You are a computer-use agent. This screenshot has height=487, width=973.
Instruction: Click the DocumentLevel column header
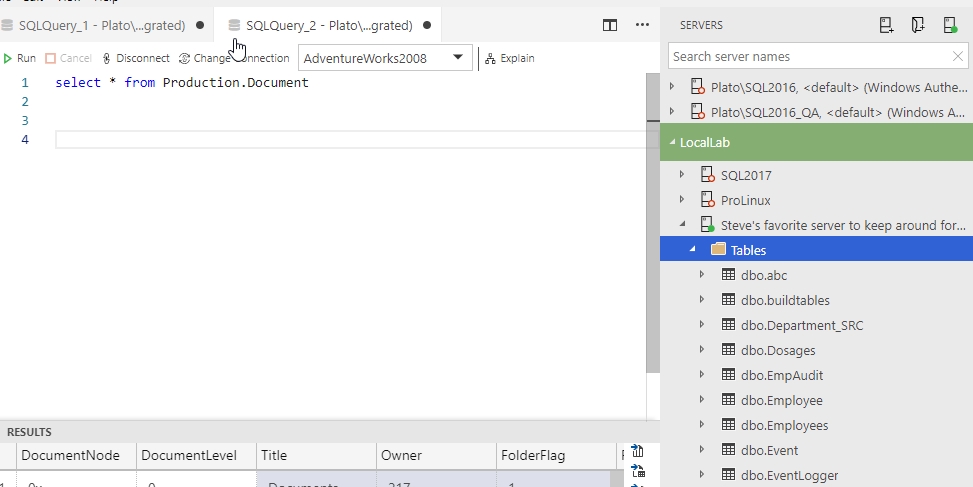[x=196, y=455]
